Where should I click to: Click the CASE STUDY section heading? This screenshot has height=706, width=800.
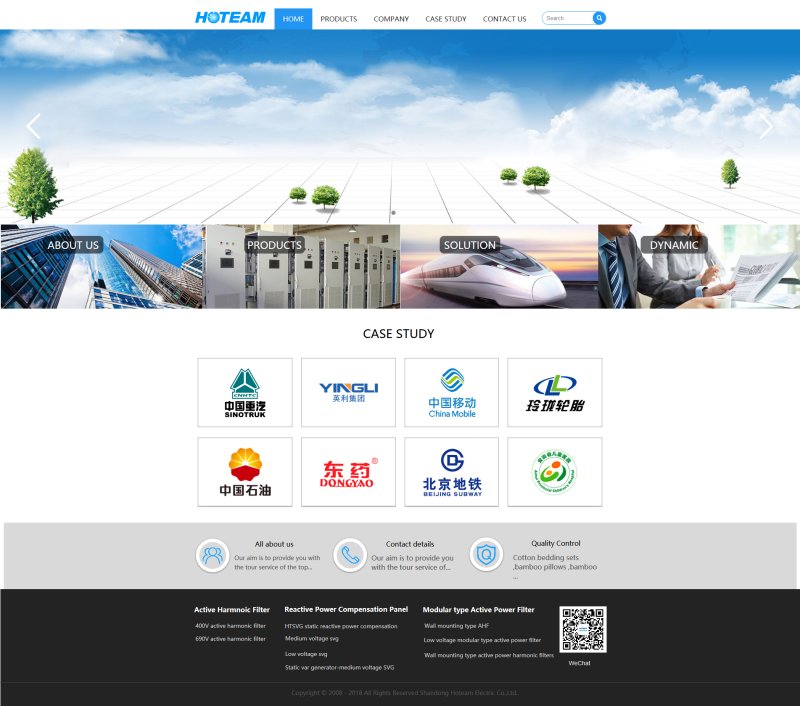(398, 334)
